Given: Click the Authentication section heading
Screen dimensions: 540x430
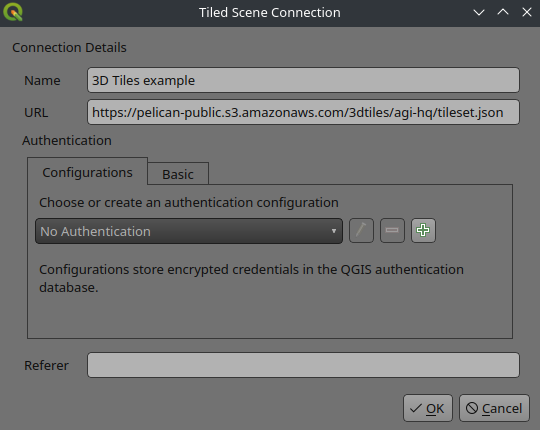Looking at the screenshot, I should tap(67, 140).
